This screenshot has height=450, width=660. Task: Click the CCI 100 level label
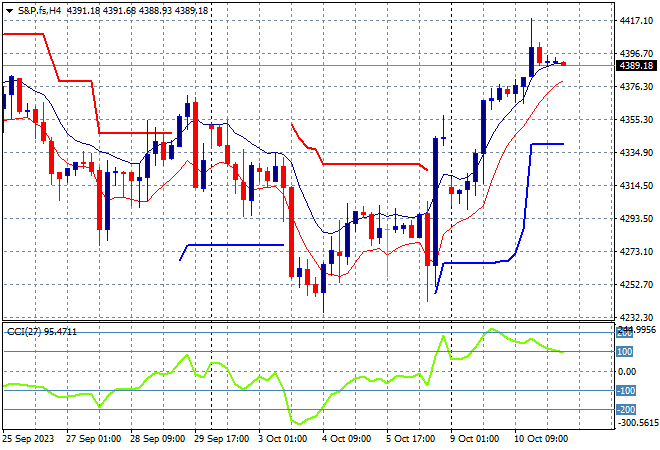[x=625, y=351]
